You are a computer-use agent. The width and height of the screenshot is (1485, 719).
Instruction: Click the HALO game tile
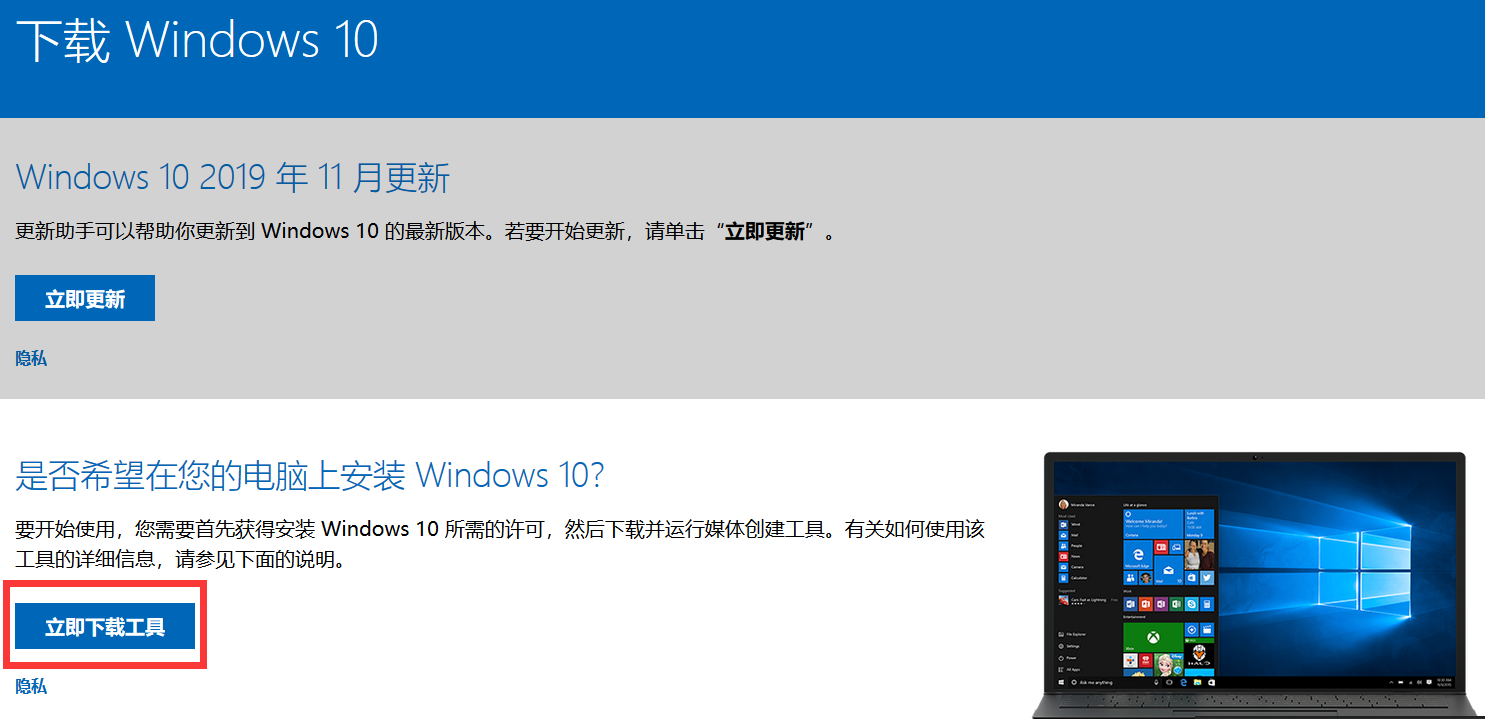(x=1198, y=654)
